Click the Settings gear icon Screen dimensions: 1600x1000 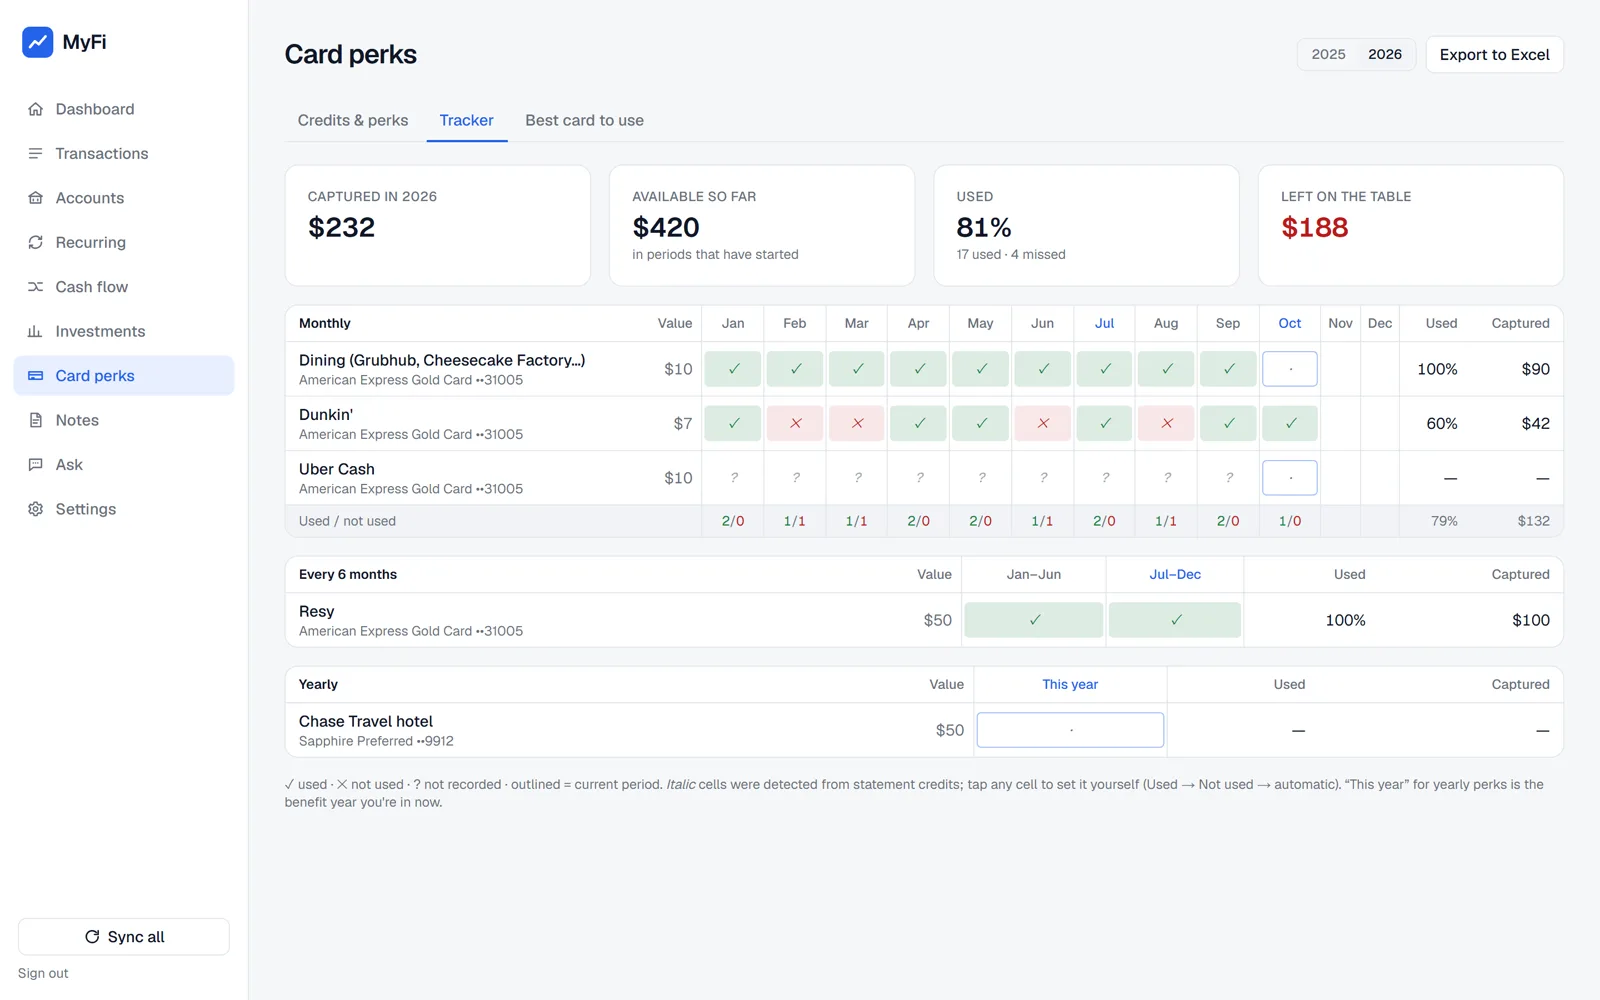point(36,509)
